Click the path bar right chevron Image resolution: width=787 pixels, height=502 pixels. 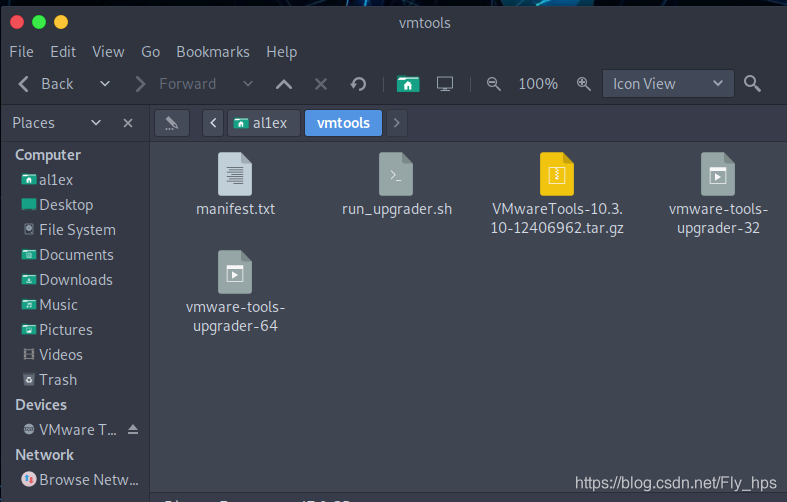point(397,123)
